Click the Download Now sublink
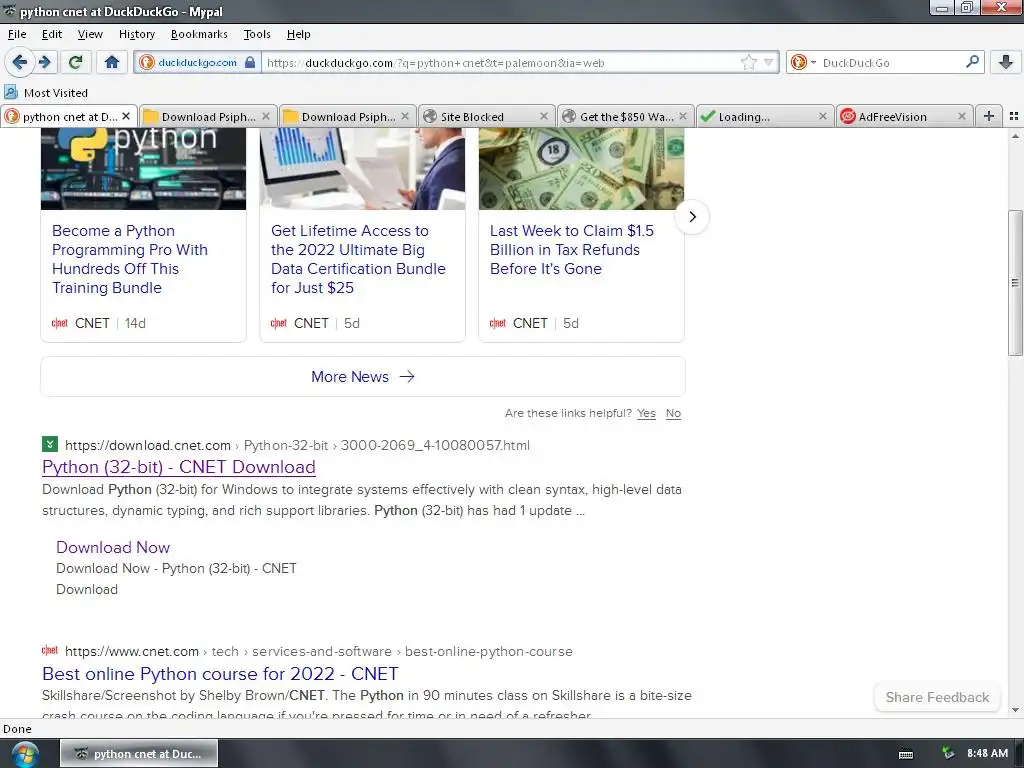This screenshot has height=768, width=1024. point(113,547)
